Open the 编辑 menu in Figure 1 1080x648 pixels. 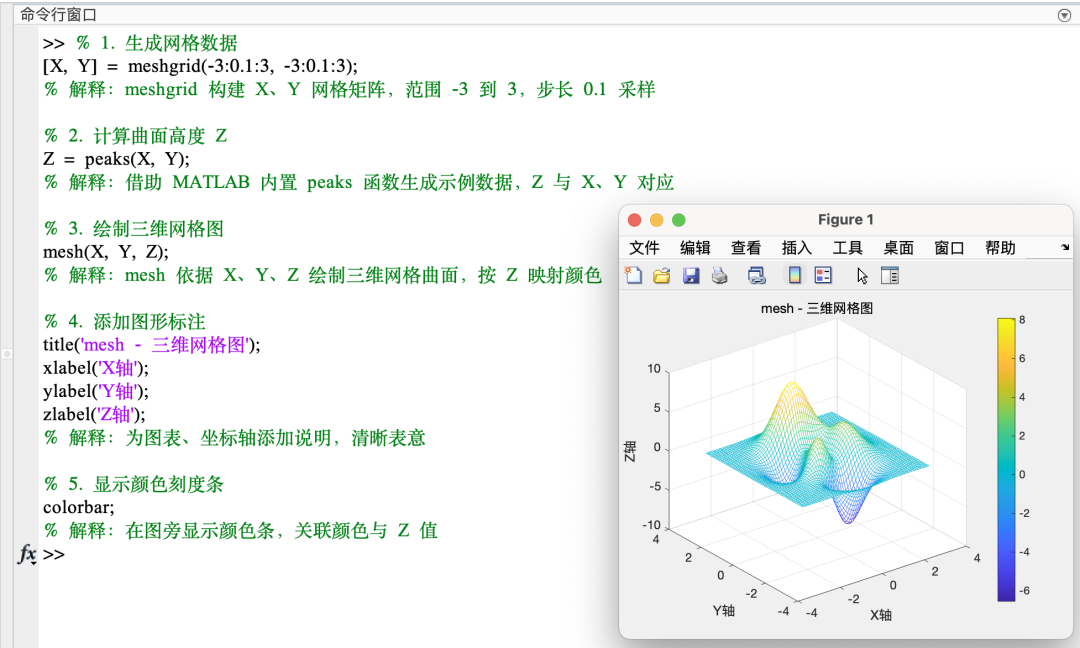pyautogui.click(x=695, y=248)
